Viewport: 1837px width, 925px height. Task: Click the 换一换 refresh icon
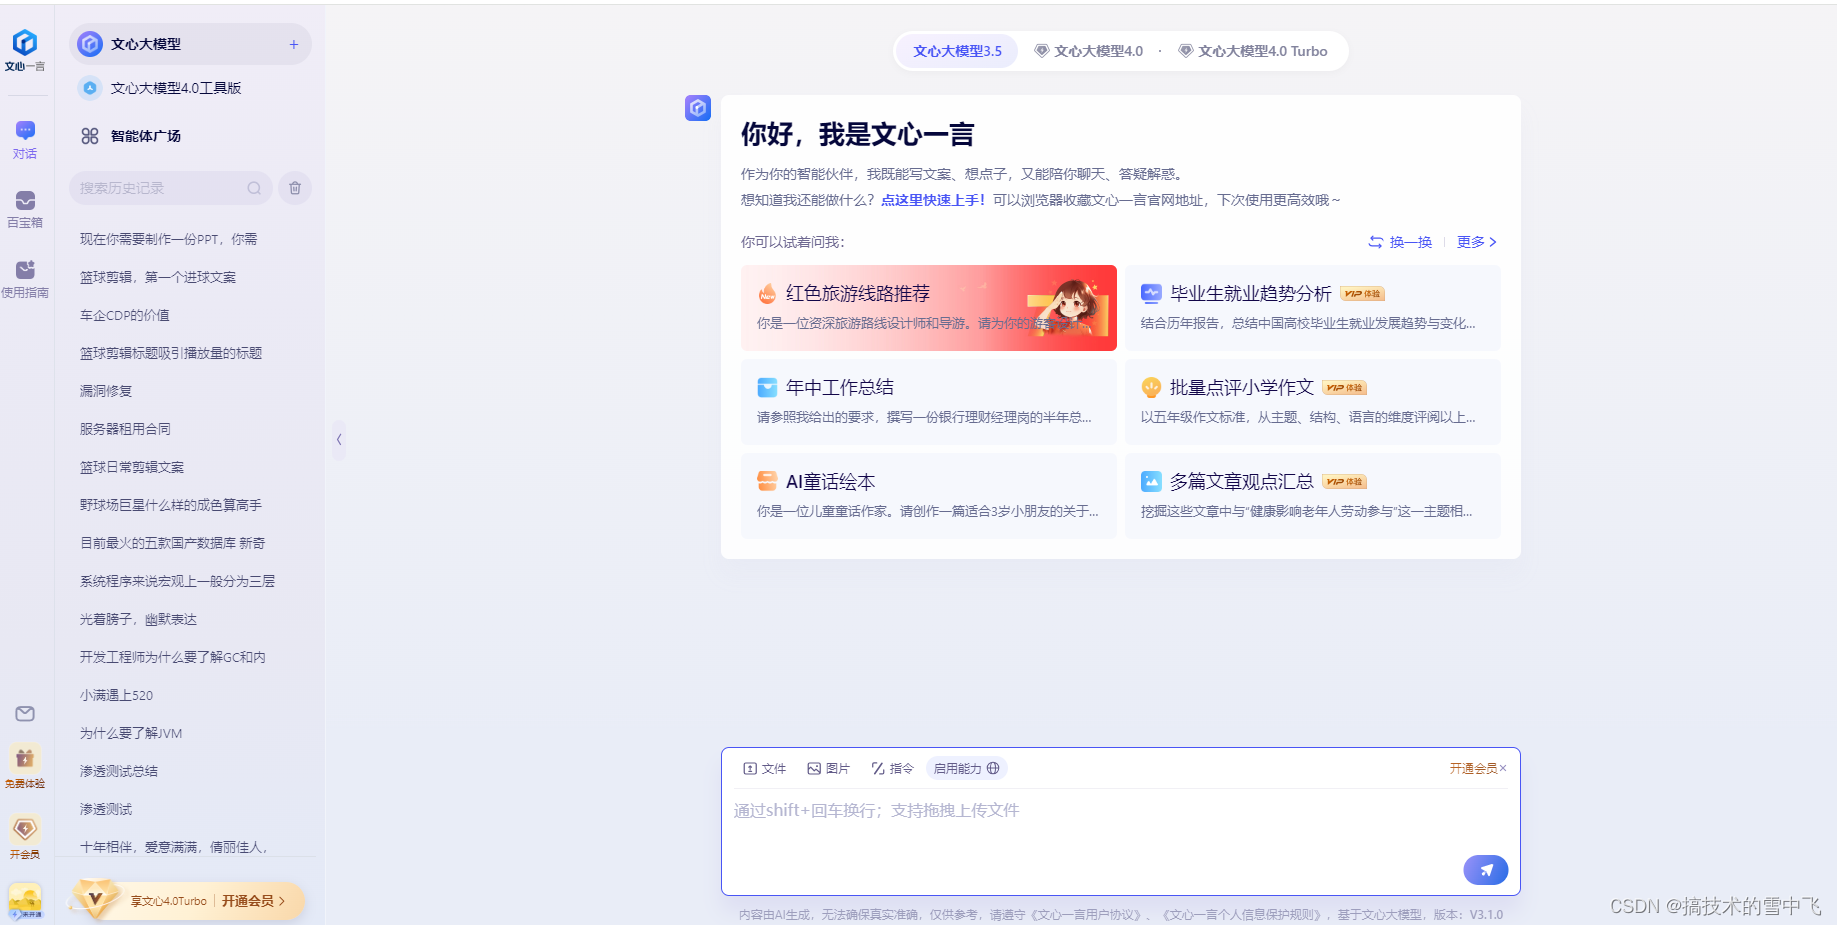pyautogui.click(x=1376, y=242)
